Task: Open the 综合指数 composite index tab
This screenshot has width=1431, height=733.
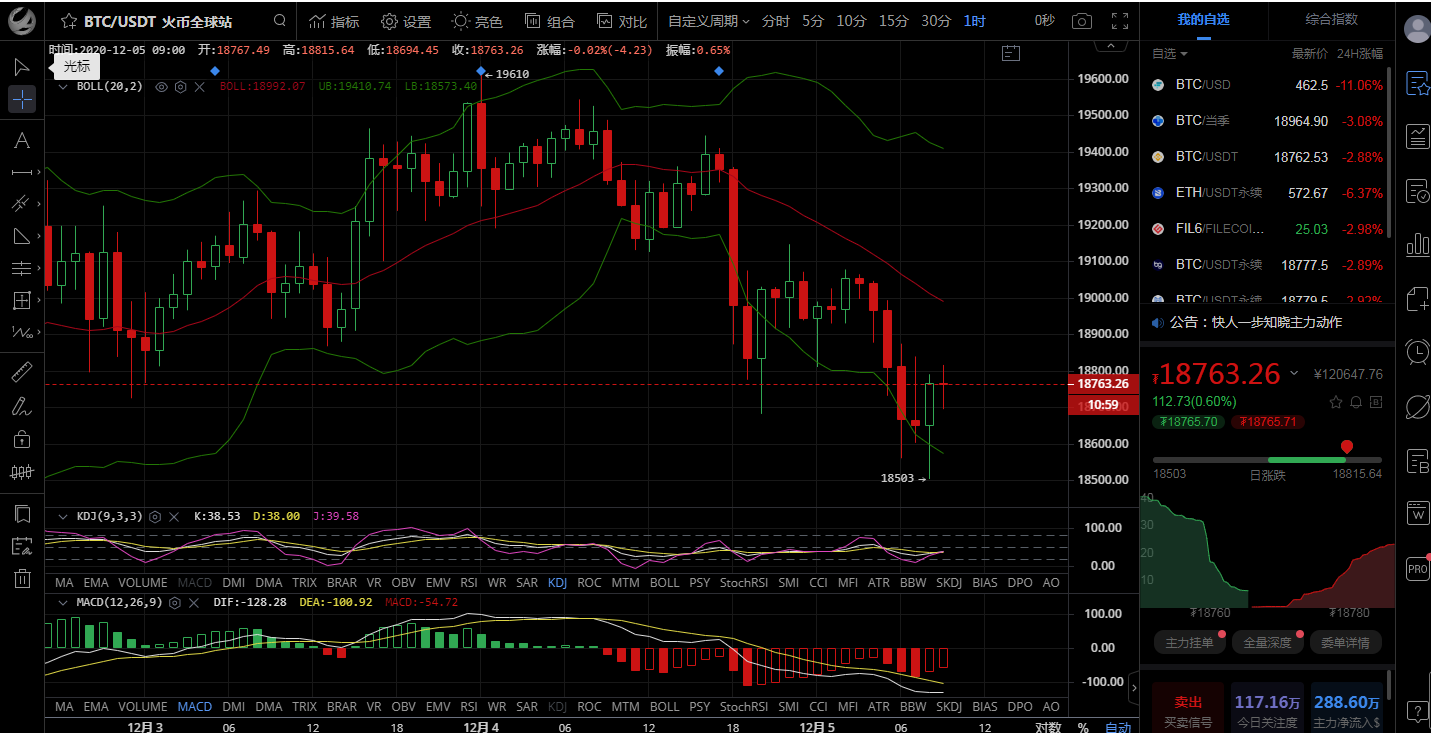Action: pos(1331,19)
